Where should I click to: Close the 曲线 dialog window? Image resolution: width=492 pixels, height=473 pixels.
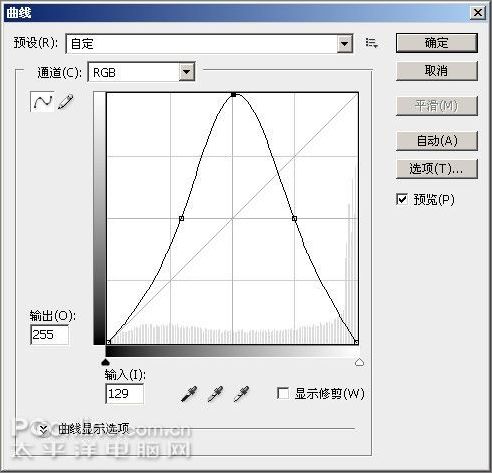(x=478, y=13)
